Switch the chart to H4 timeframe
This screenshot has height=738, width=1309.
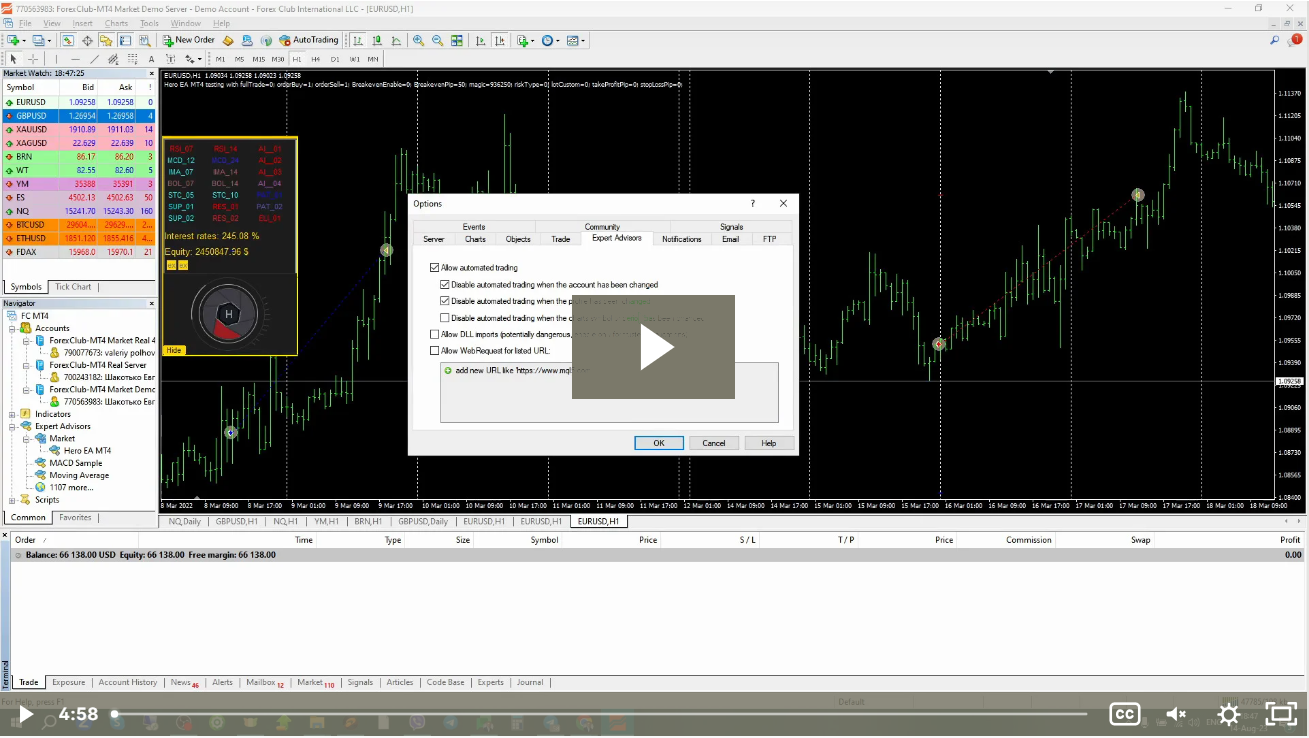(316, 59)
